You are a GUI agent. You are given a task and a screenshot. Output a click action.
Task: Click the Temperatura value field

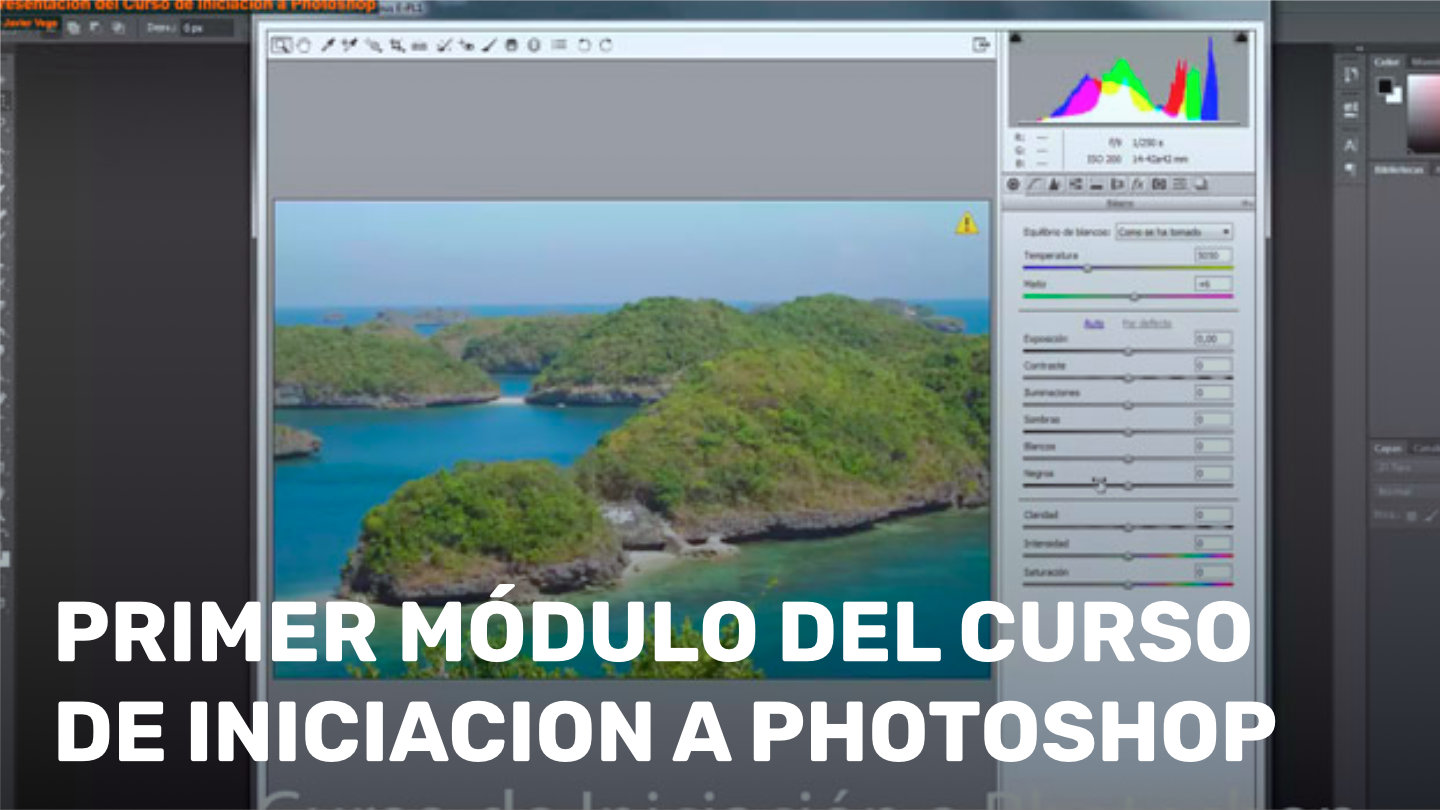pyautogui.click(x=1213, y=256)
